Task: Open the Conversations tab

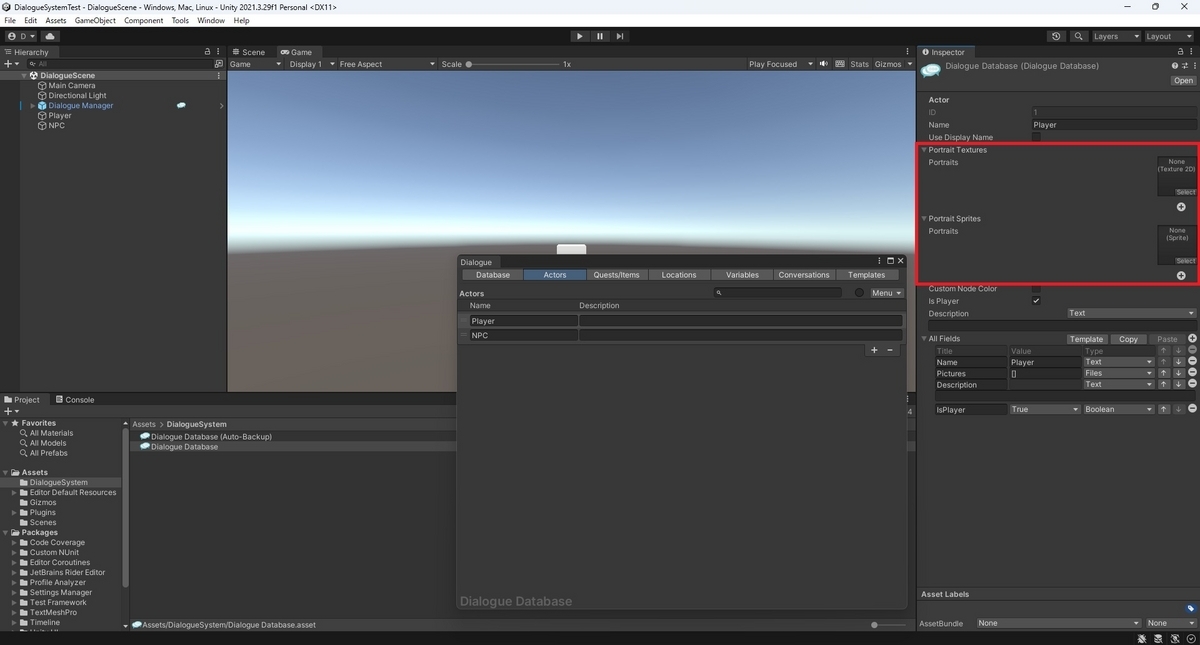Action: point(804,275)
